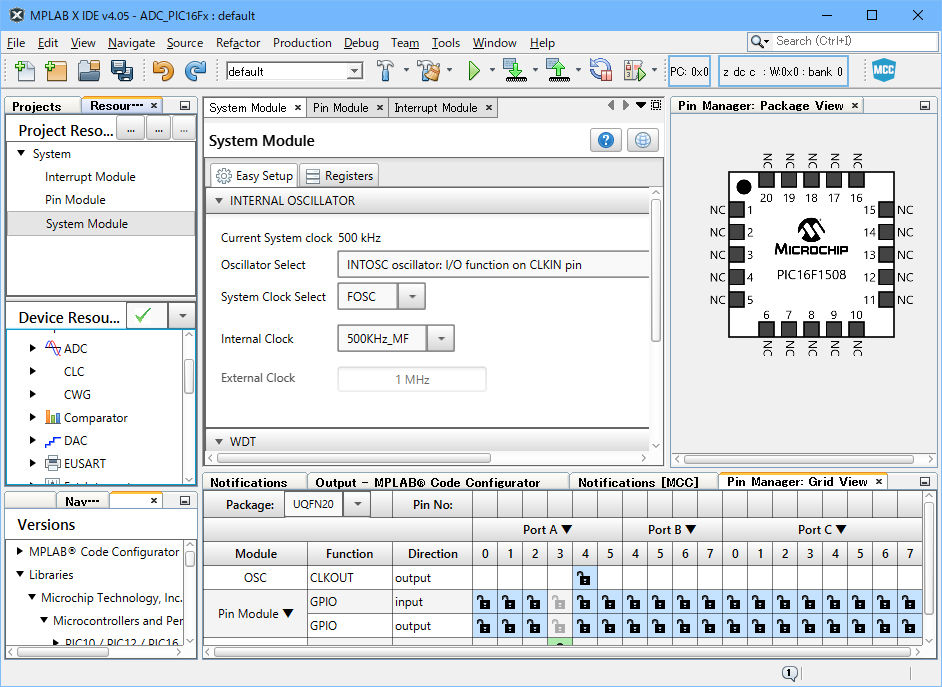This screenshot has width=942, height=687.
Task: Toggle the Port C pin 7 GPIO output lock
Action: tap(910, 626)
